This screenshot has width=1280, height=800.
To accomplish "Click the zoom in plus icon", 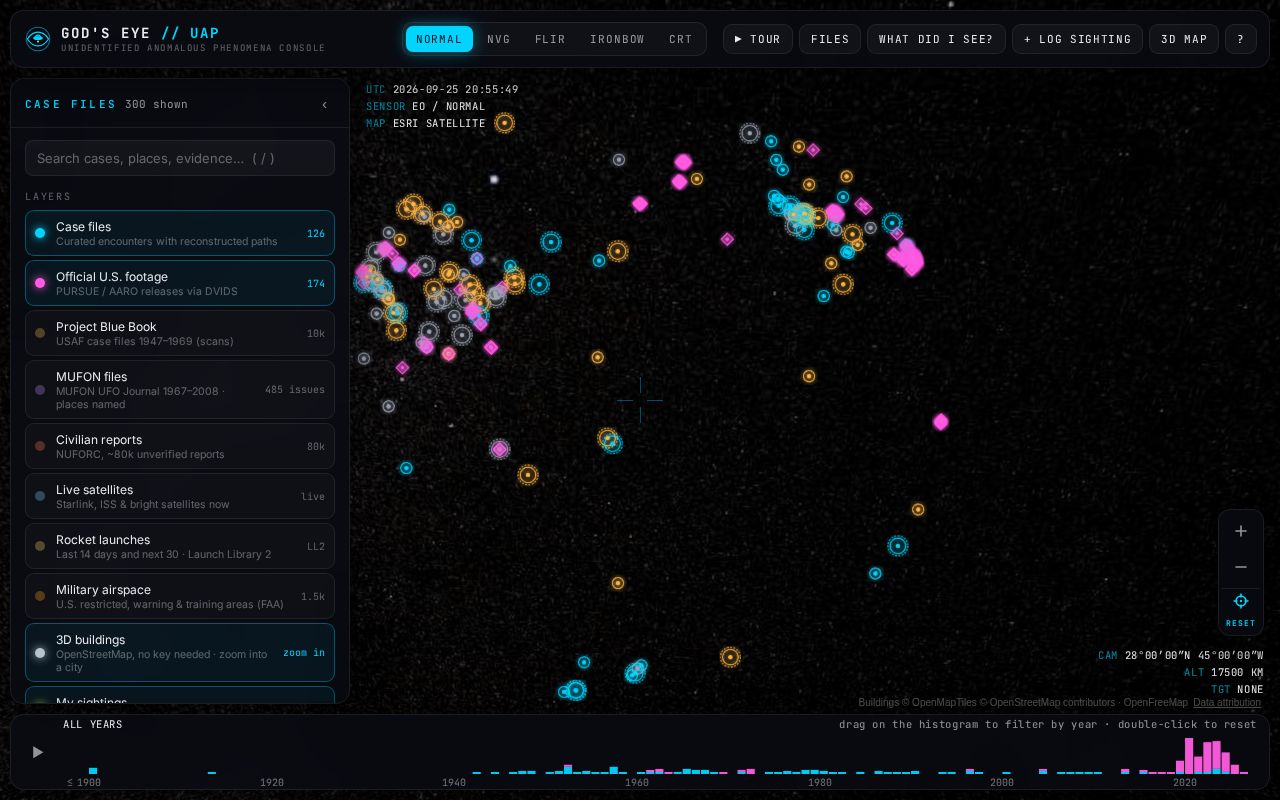I will 1241,531.
